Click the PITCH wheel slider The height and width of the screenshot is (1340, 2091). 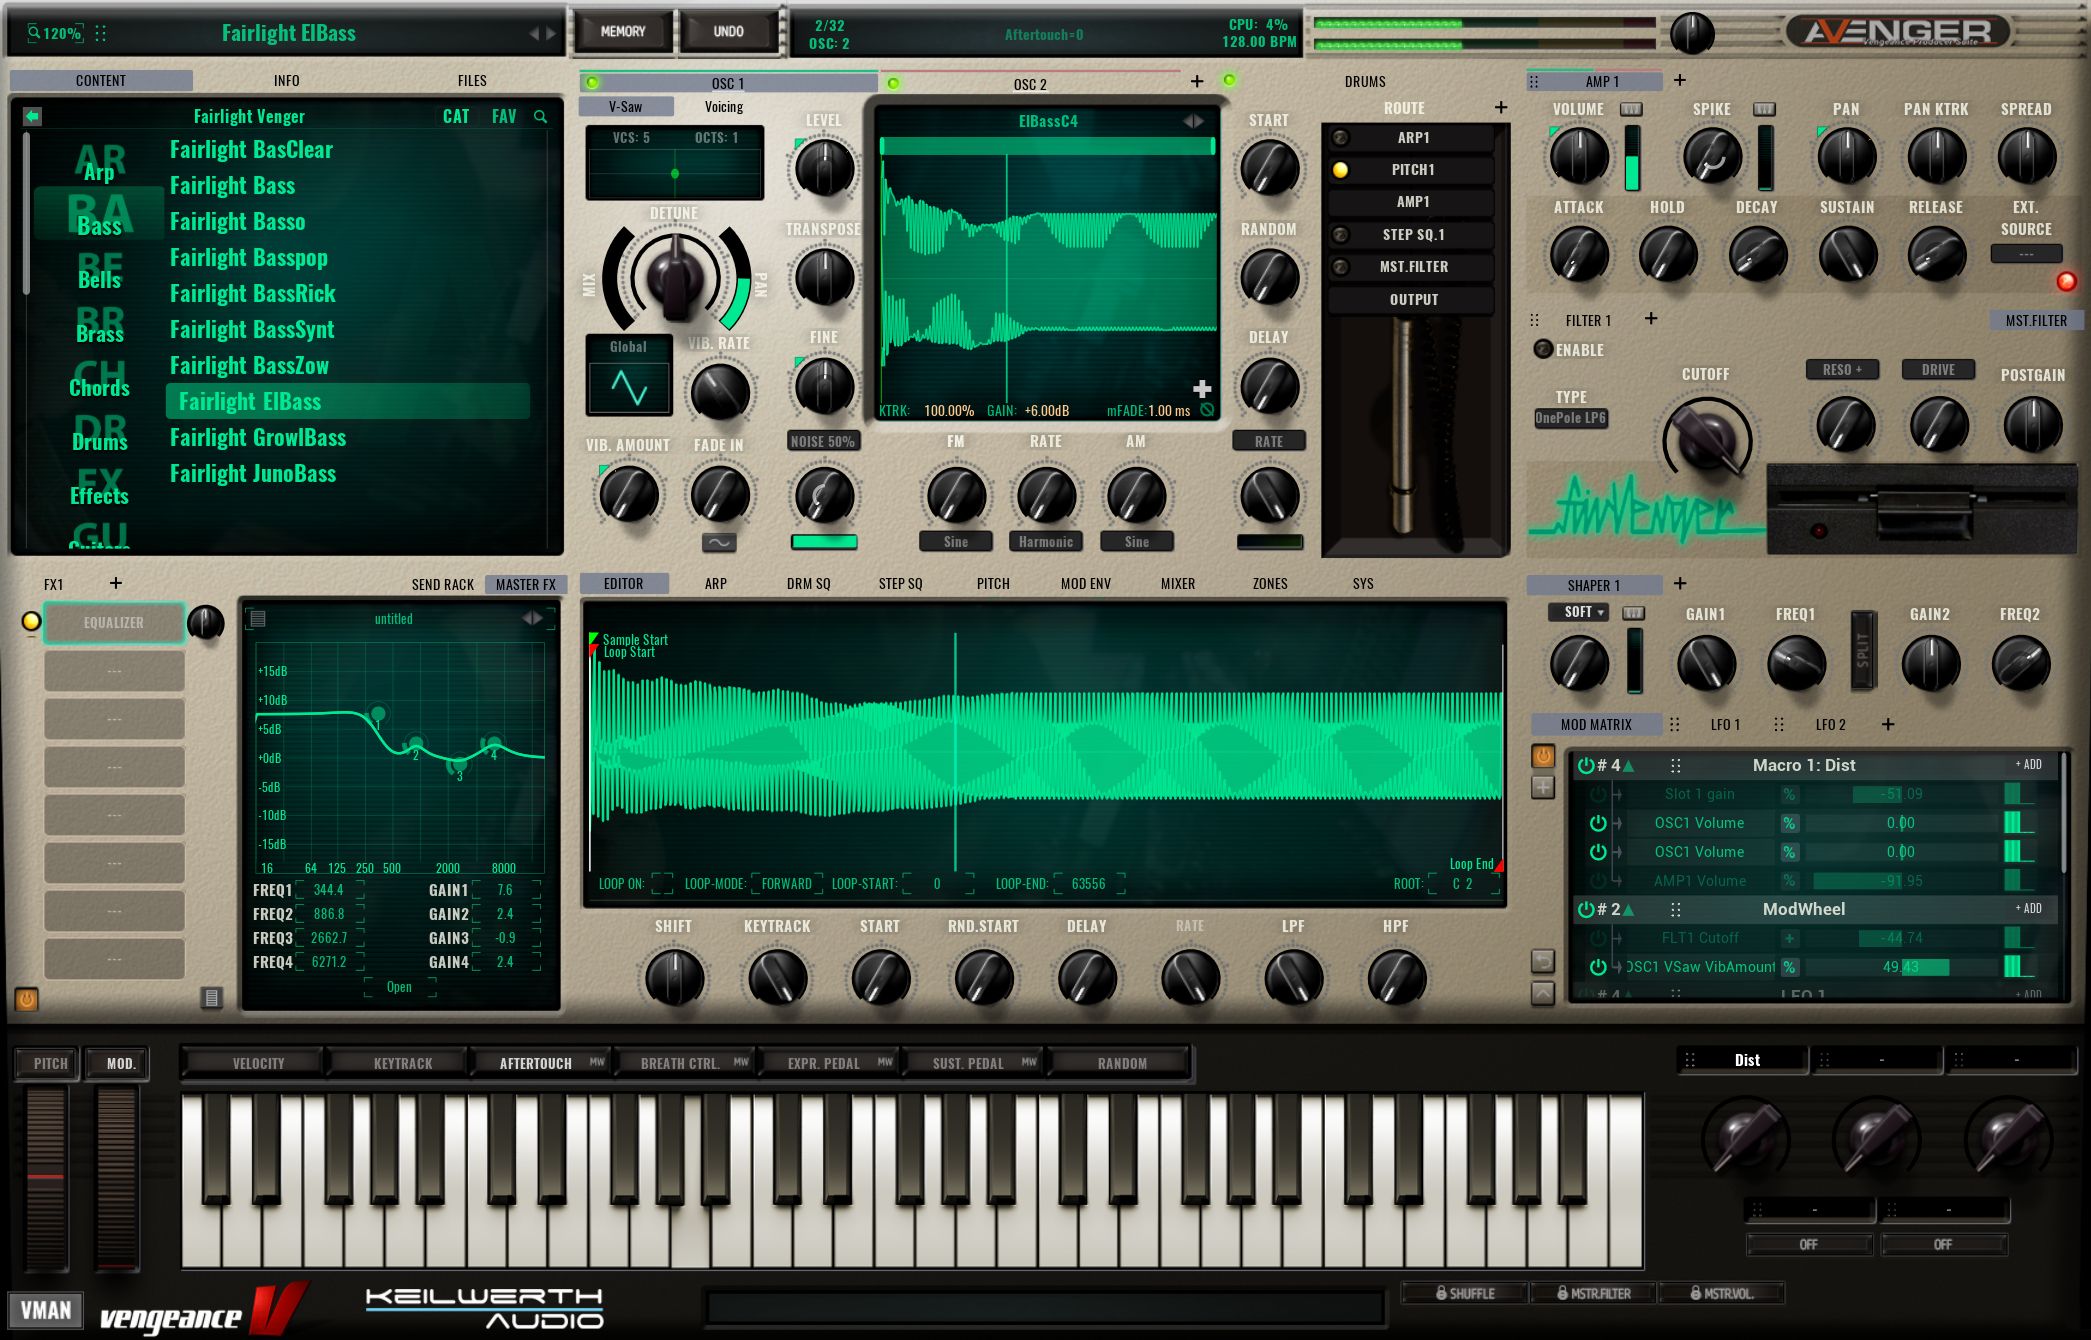pyautogui.click(x=46, y=1178)
